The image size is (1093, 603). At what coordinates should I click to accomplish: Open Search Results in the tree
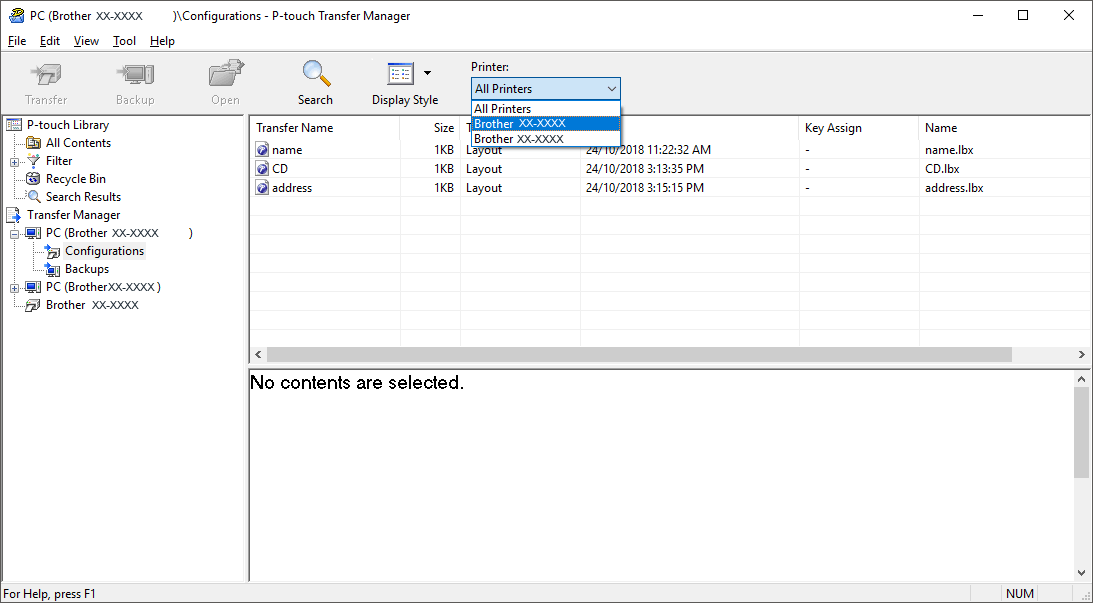pyautogui.click(x=82, y=197)
